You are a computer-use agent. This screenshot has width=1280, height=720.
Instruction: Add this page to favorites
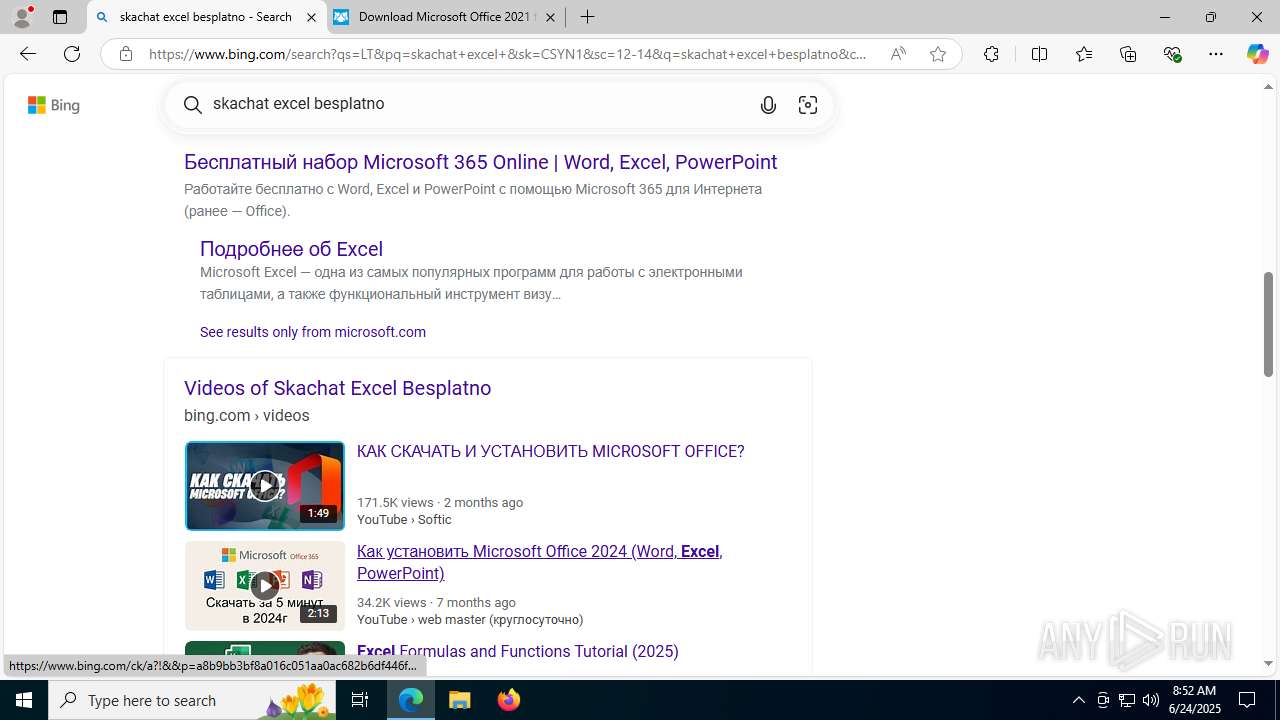(x=938, y=54)
